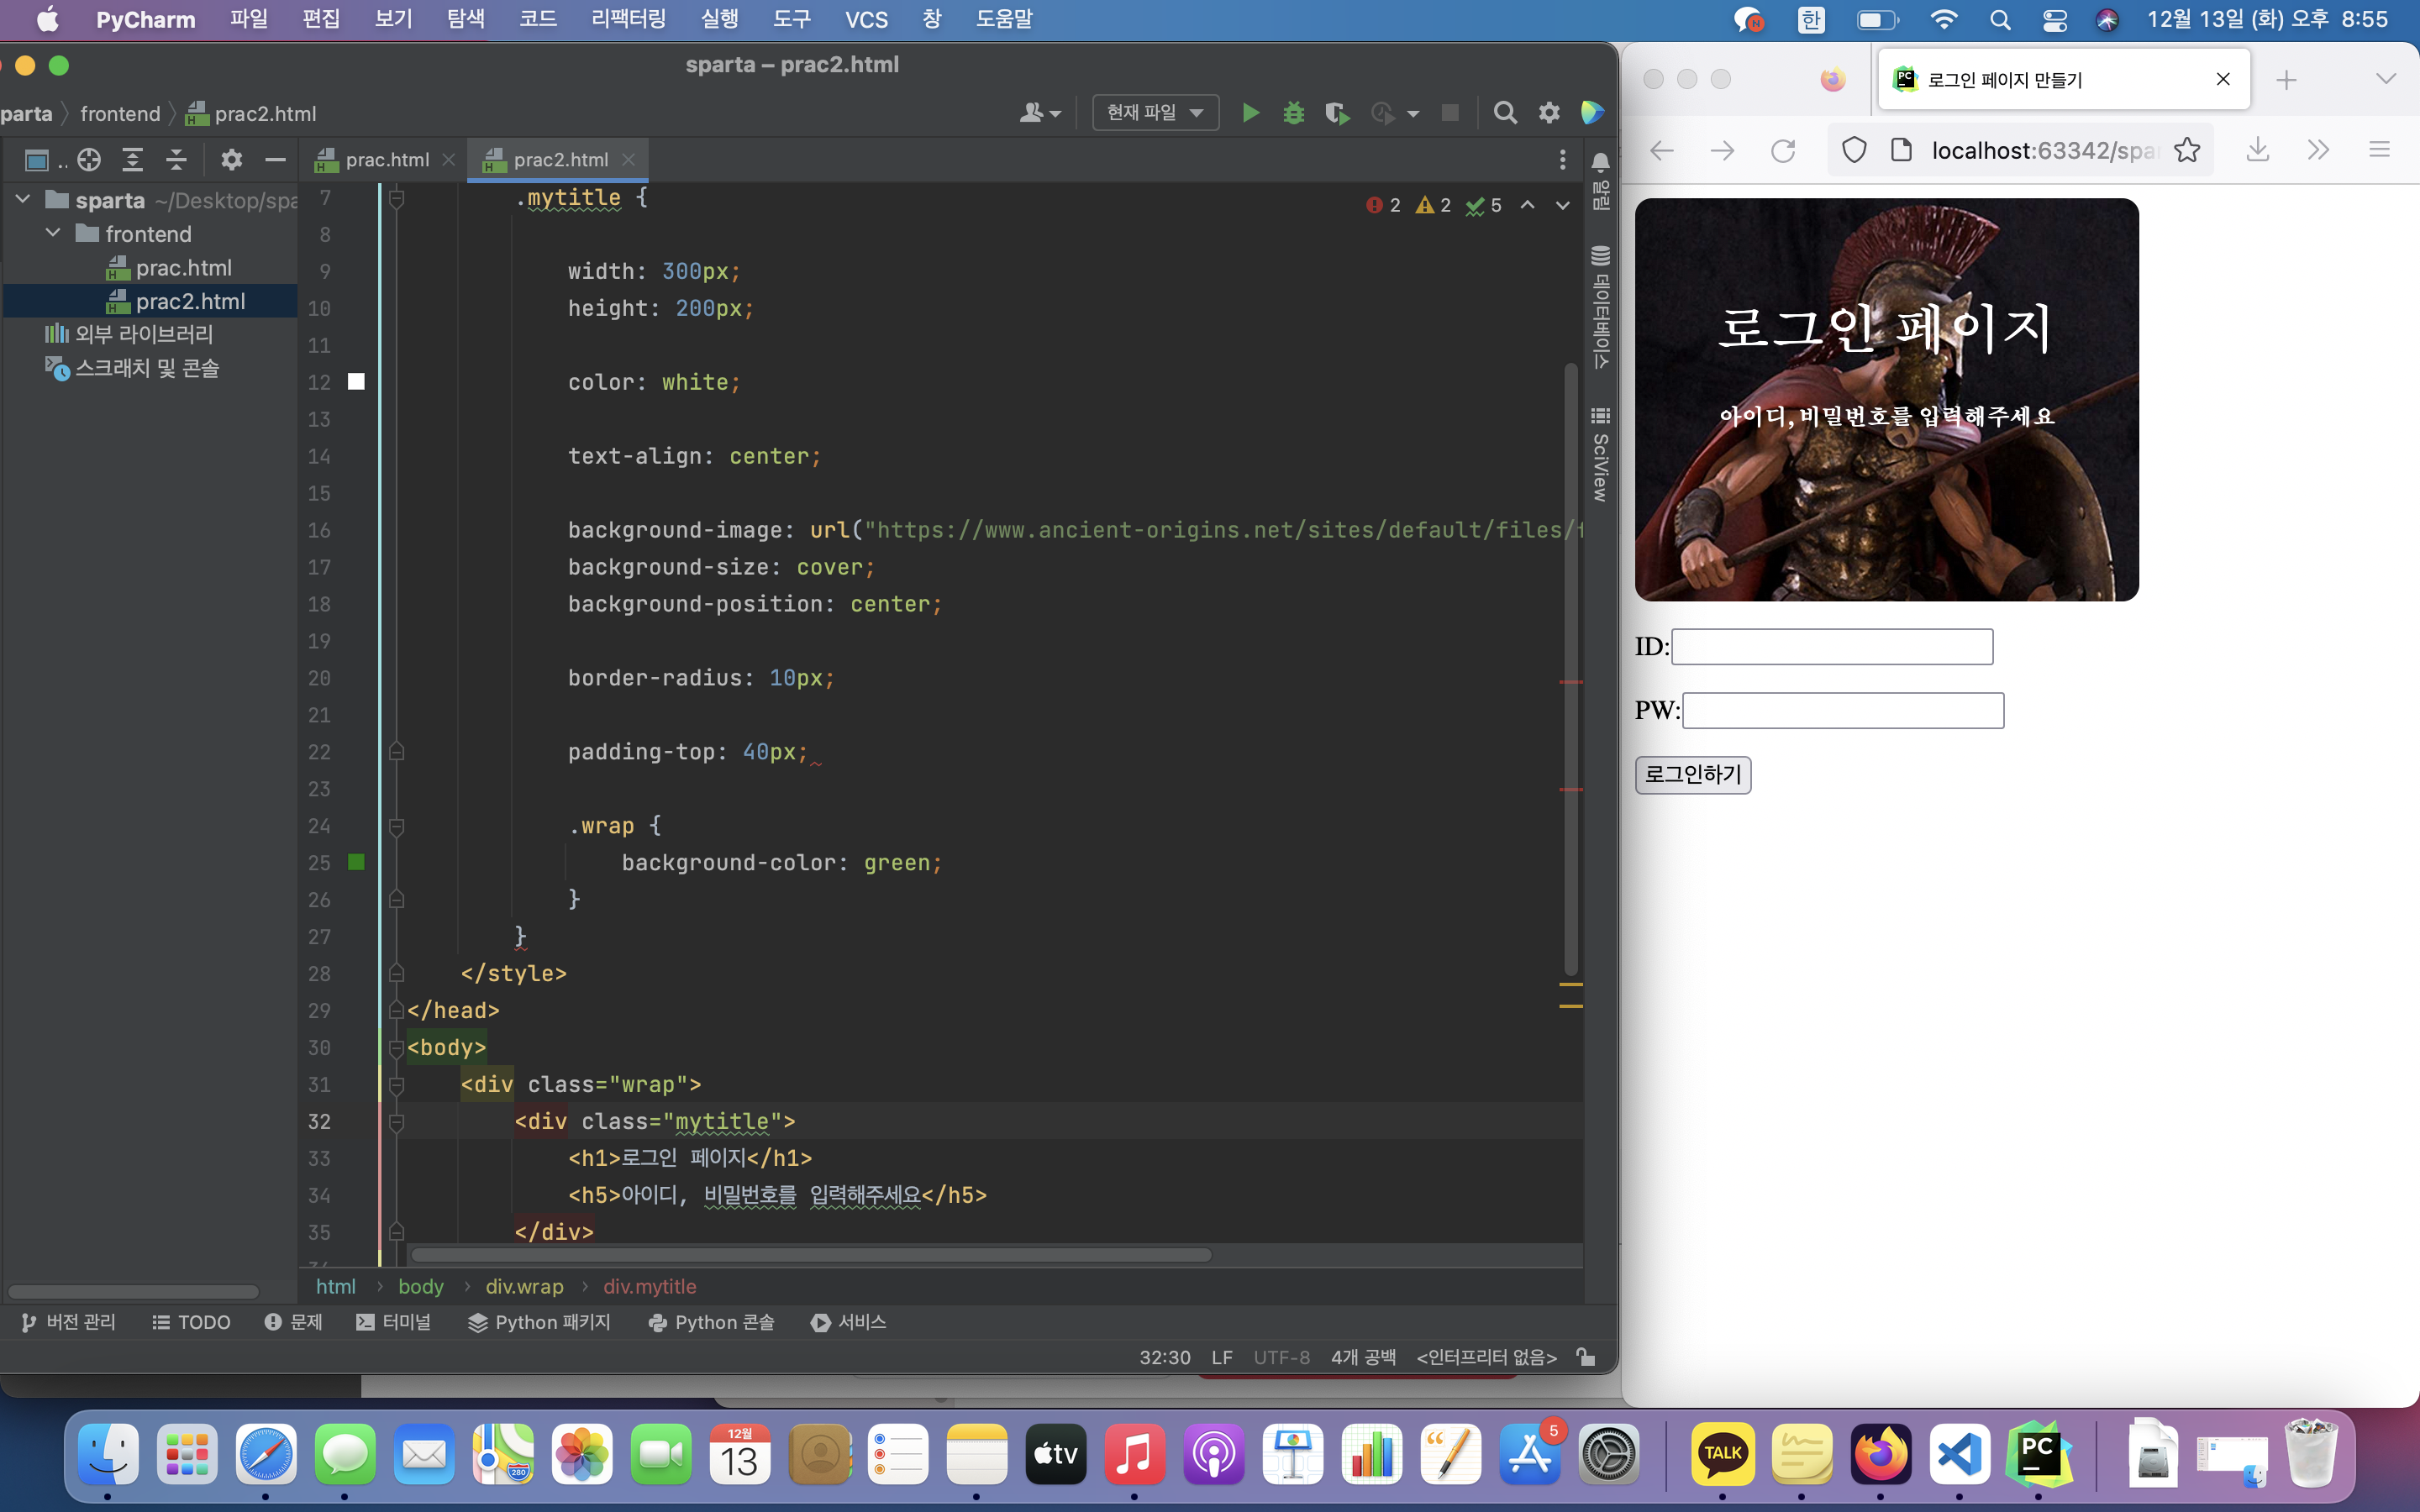Open macOS Control Center toggles
This screenshot has height=1512, width=2420.
[x=2054, y=20]
